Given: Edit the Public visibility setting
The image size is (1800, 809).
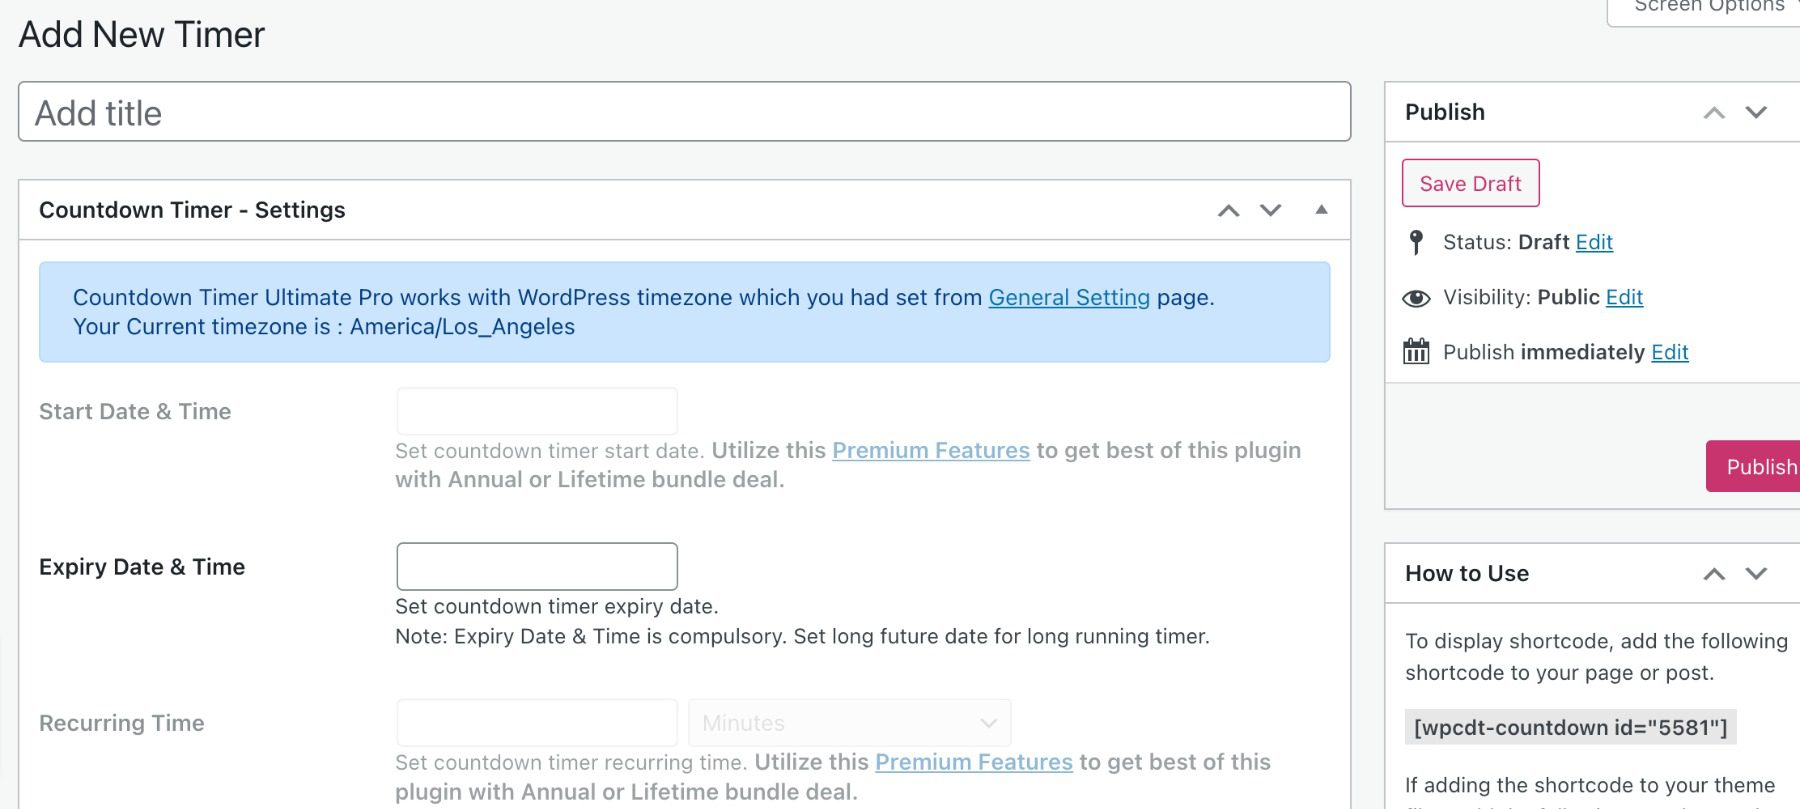Looking at the screenshot, I should point(1624,297).
